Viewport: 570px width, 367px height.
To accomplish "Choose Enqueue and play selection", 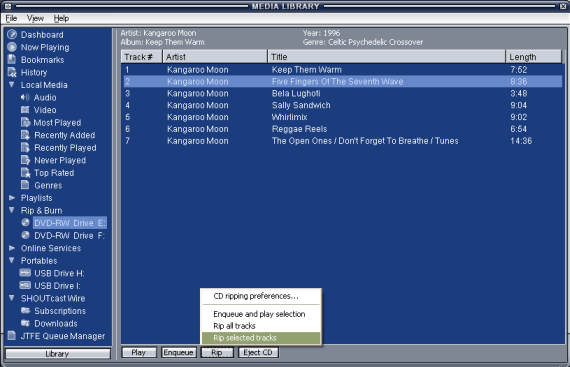I will pyautogui.click(x=261, y=314).
